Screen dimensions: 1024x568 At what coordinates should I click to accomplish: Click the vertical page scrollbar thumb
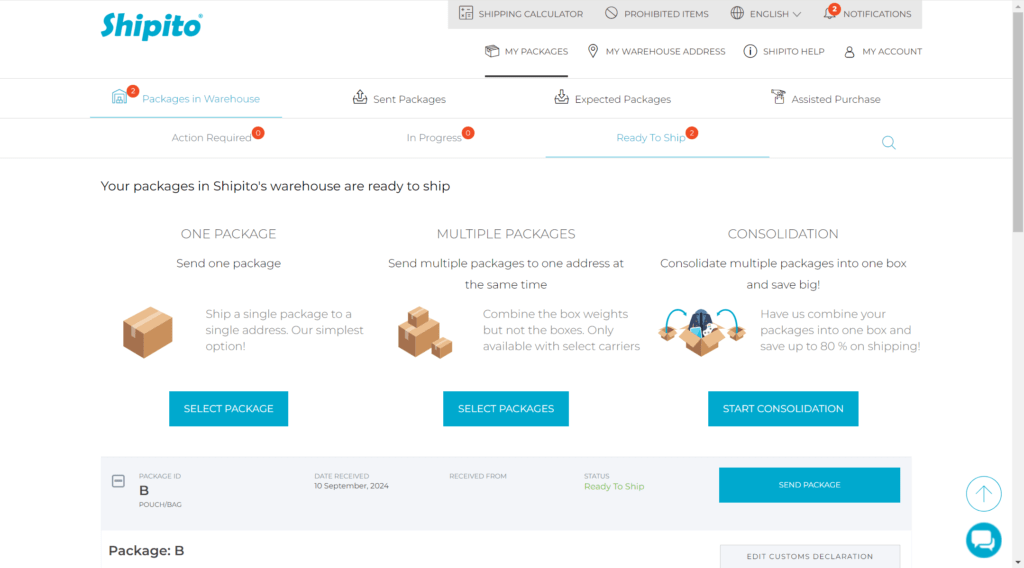click(x=1018, y=121)
